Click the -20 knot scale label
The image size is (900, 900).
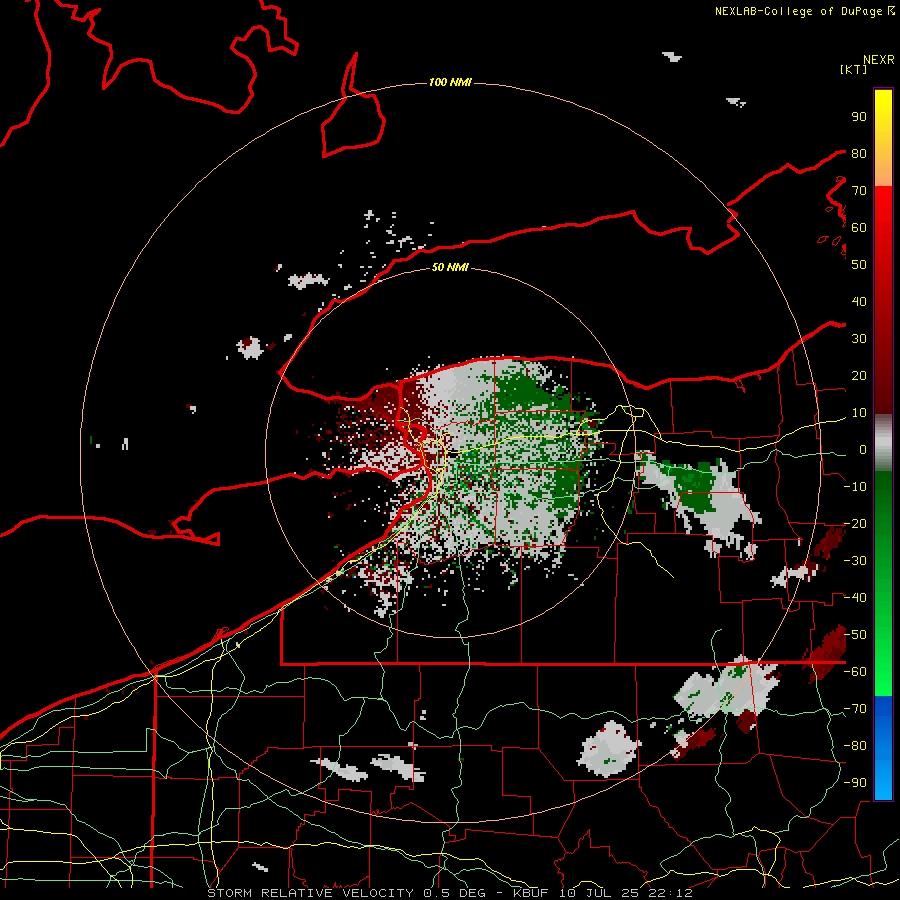click(x=855, y=524)
